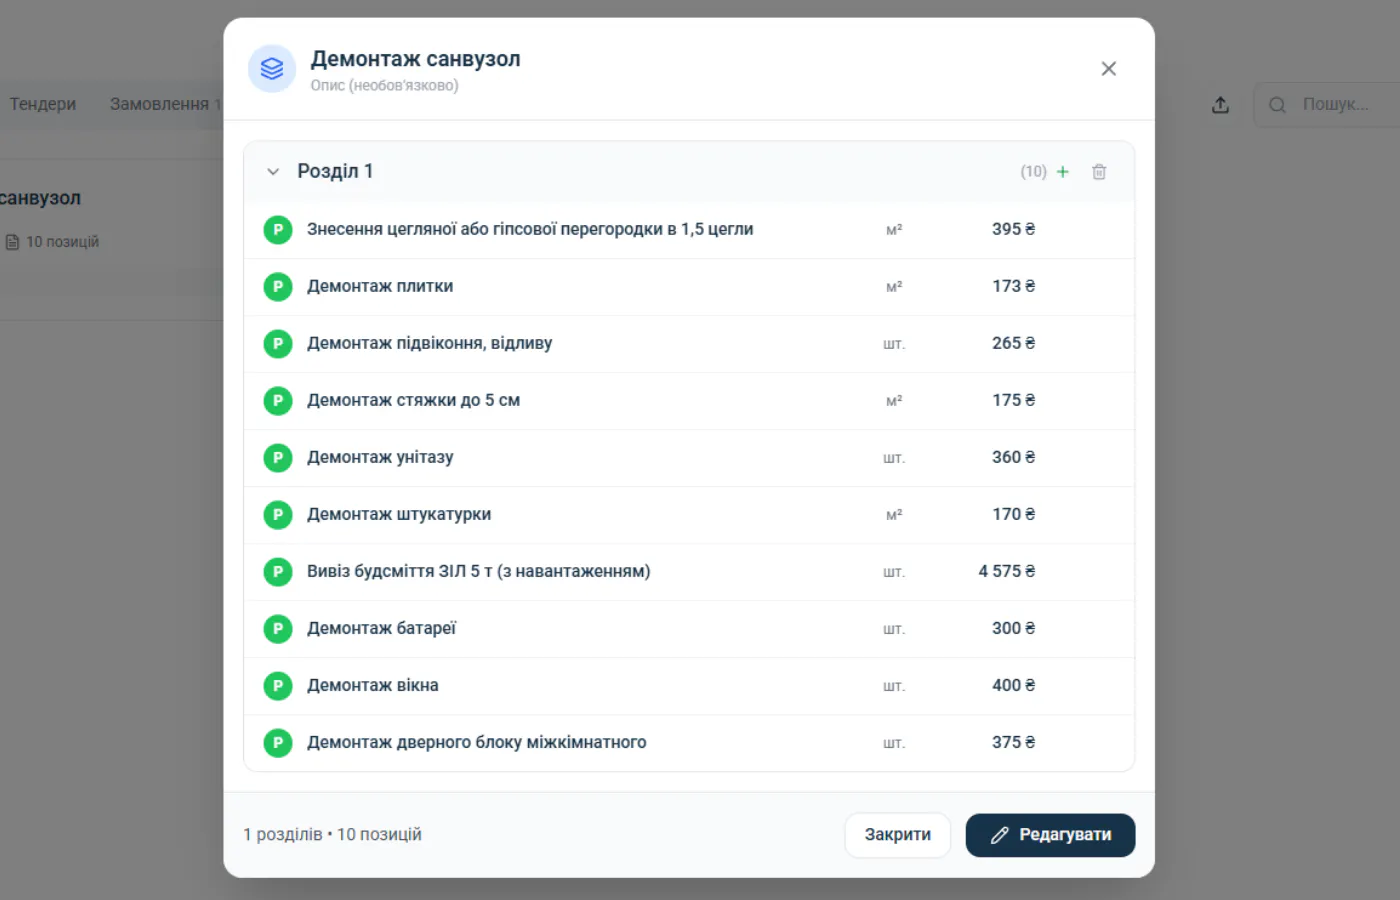This screenshot has height=900, width=1400.
Task: Click the upload icon in the background toolbar
Action: point(1220,105)
